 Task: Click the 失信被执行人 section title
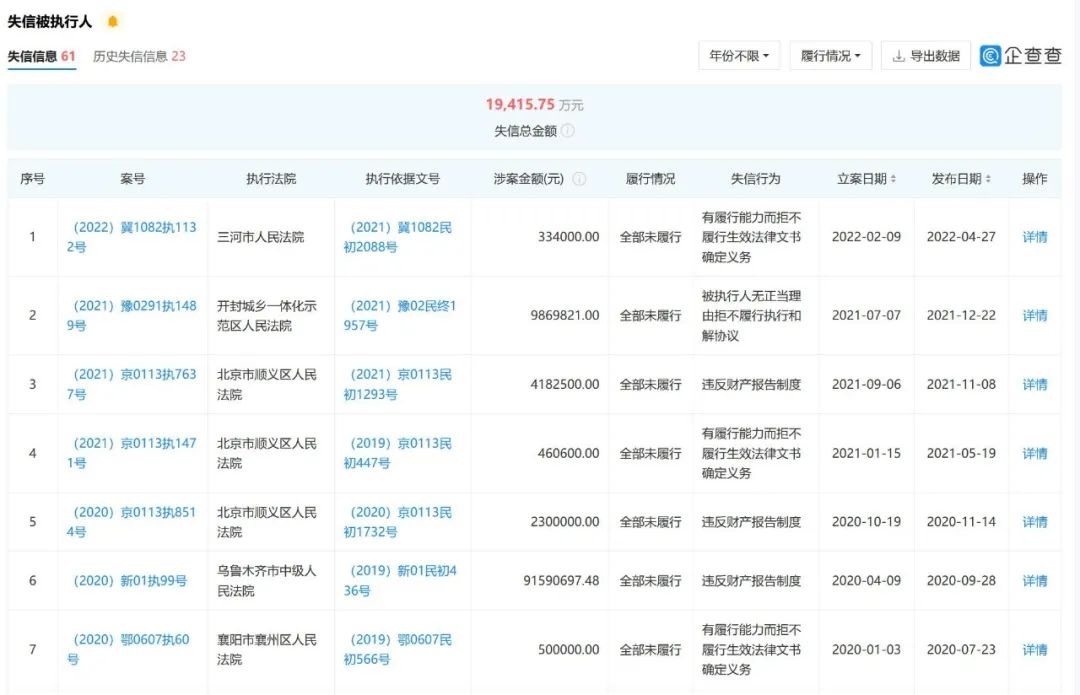50,21
